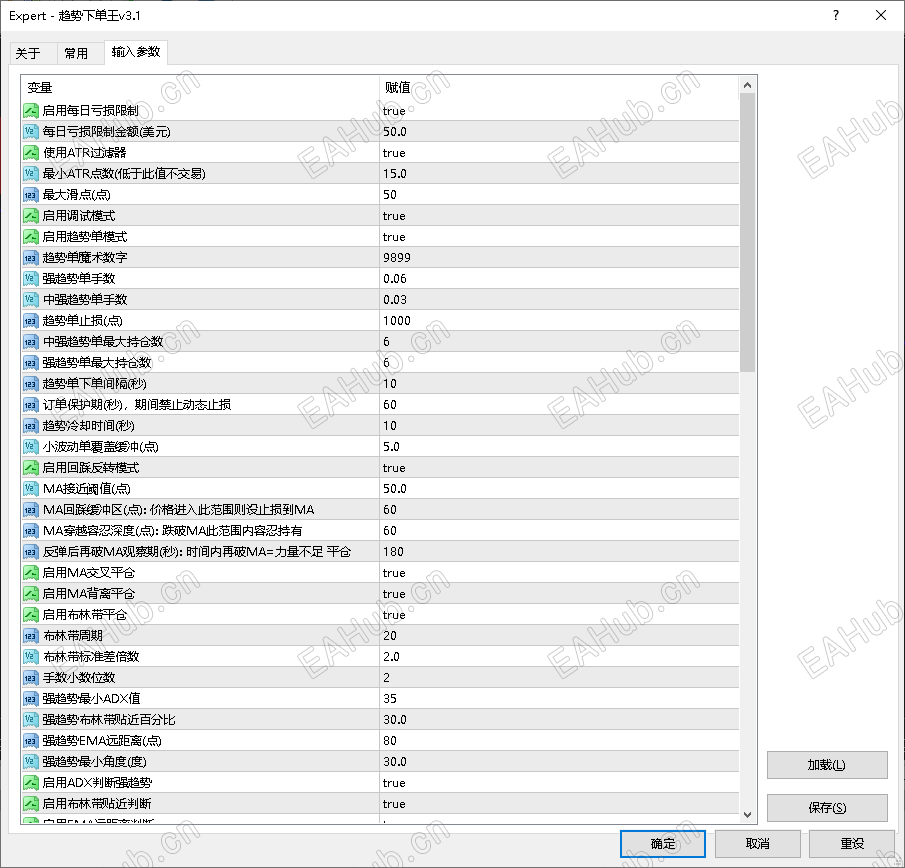Click the 变量 column header
Image resolution: width=905 pixels, height=868 pixels.
point(200,87)
